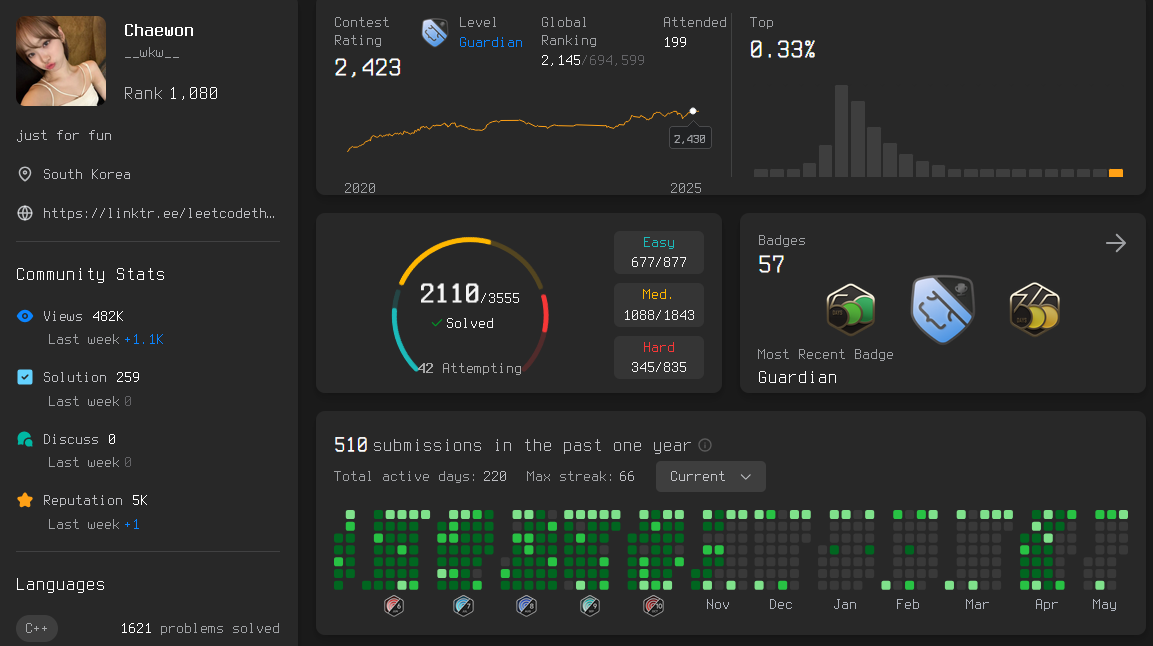The image size is (1153, 646).
Task: Click the Feb month label on heatmap
Action: 907,604
